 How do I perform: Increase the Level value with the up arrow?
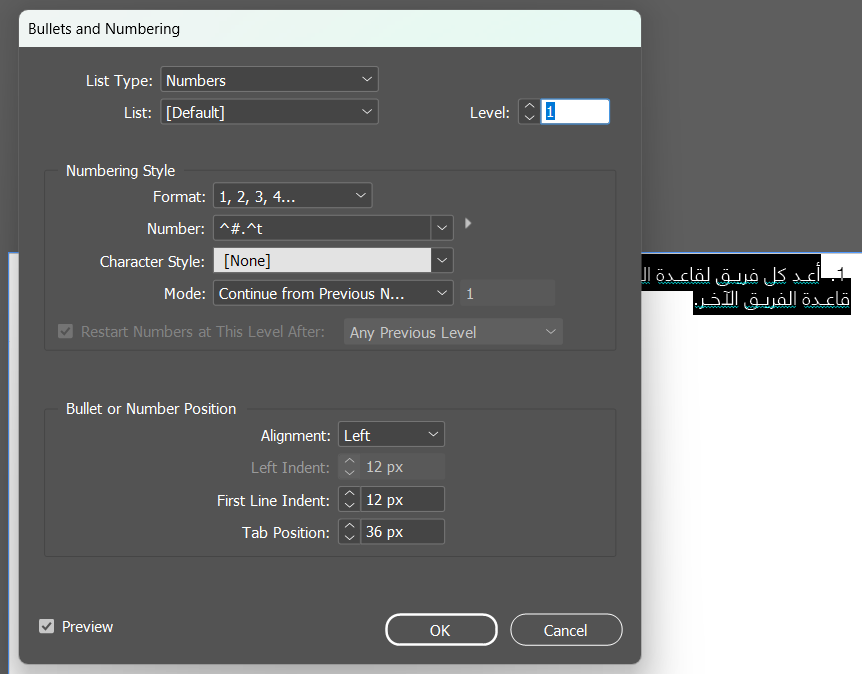529,106
